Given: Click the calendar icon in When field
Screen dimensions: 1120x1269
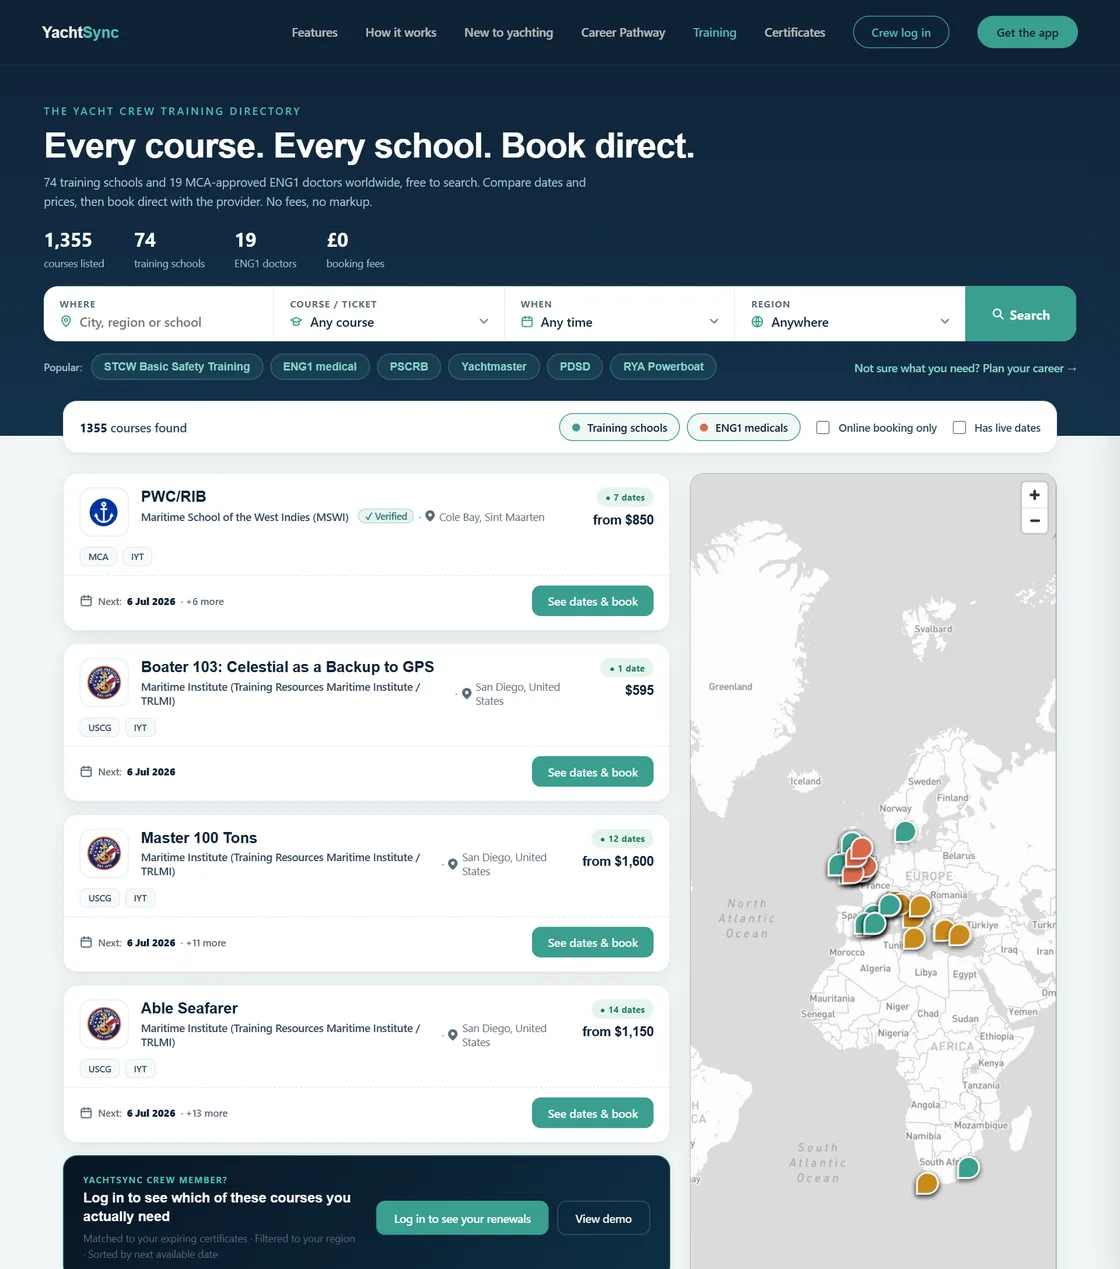Looking at the screenshot, I should 527,322.
